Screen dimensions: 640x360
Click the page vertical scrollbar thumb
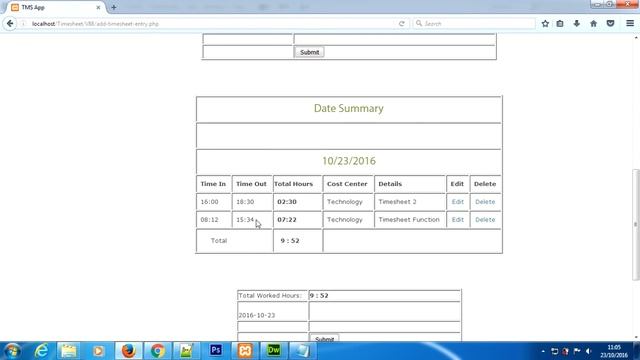(636, 224)
